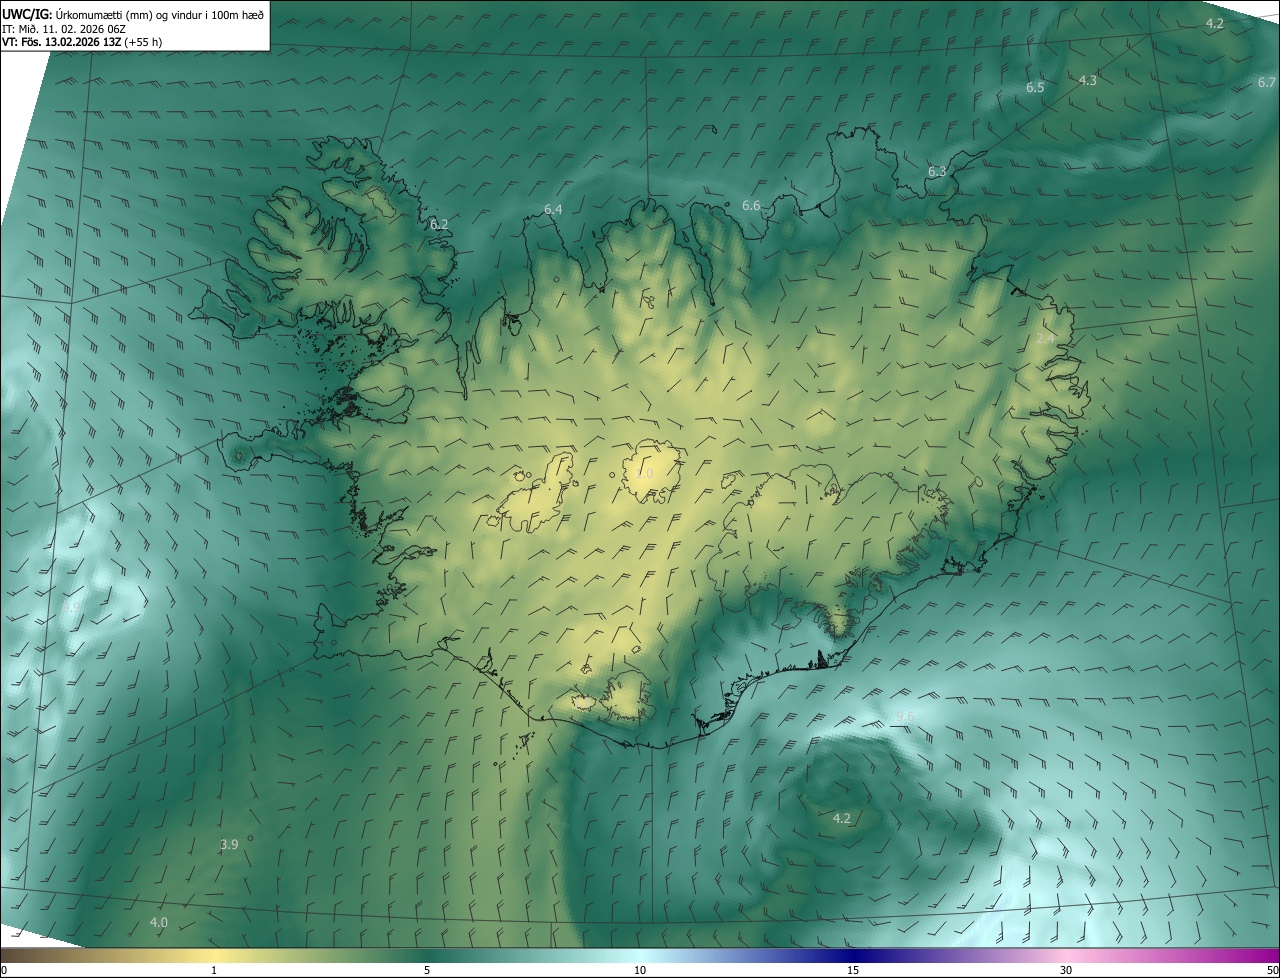This screenshot has height=978, width=1280.
Task: Click the UWC/IG Úrkomumætti title line
Action: (x=133, y=13)
